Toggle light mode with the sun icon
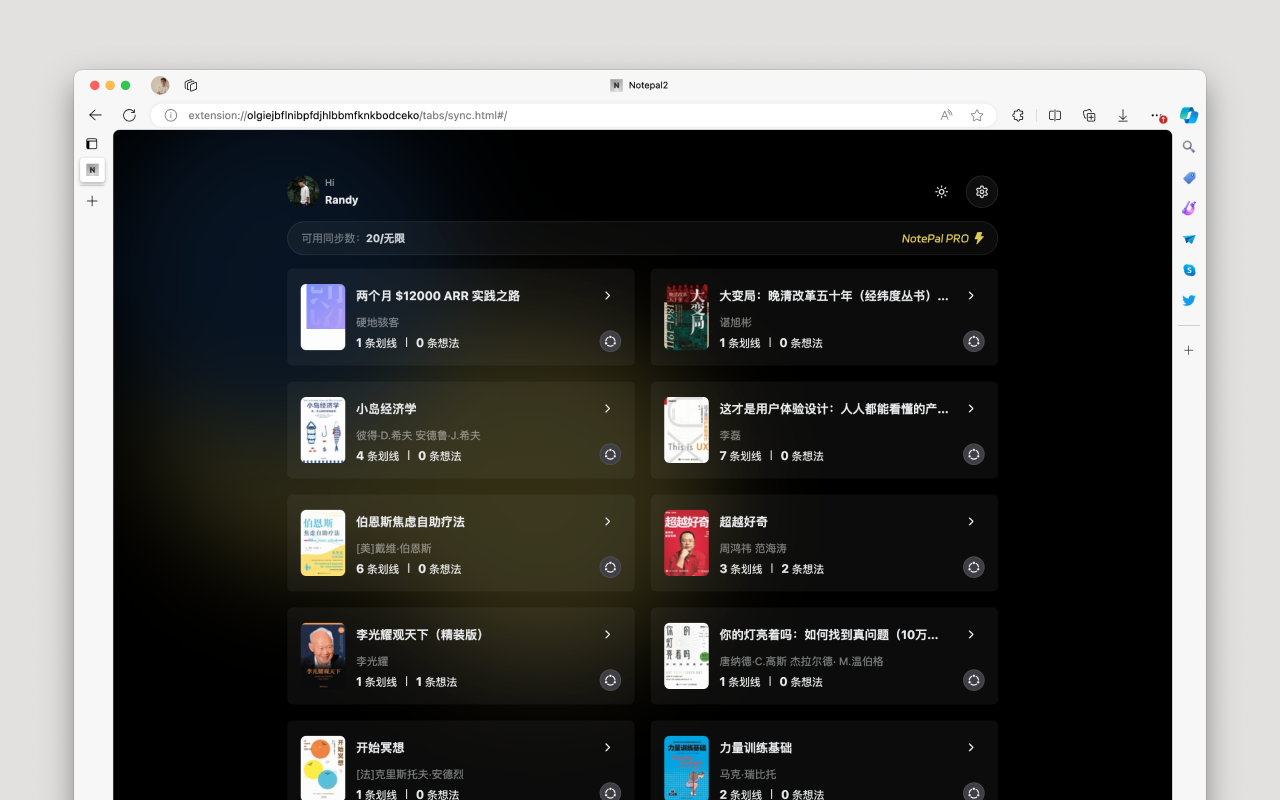Screen dimensions: 1280x800 tap(941, 191)
